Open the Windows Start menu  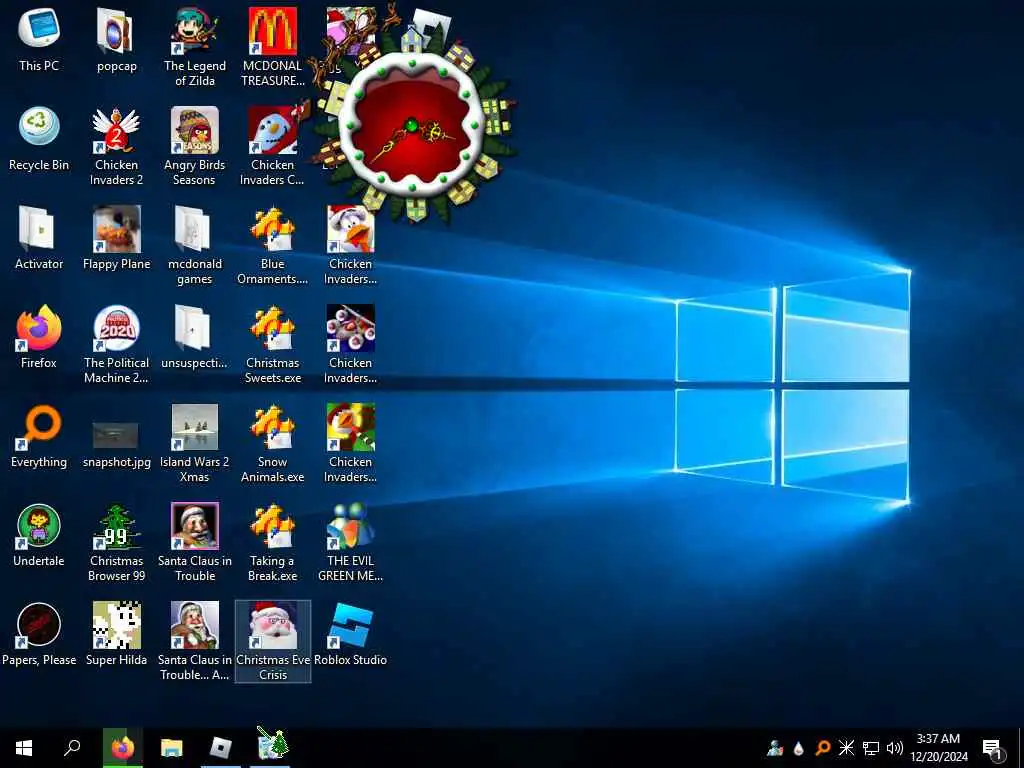[x=24, y=748]
